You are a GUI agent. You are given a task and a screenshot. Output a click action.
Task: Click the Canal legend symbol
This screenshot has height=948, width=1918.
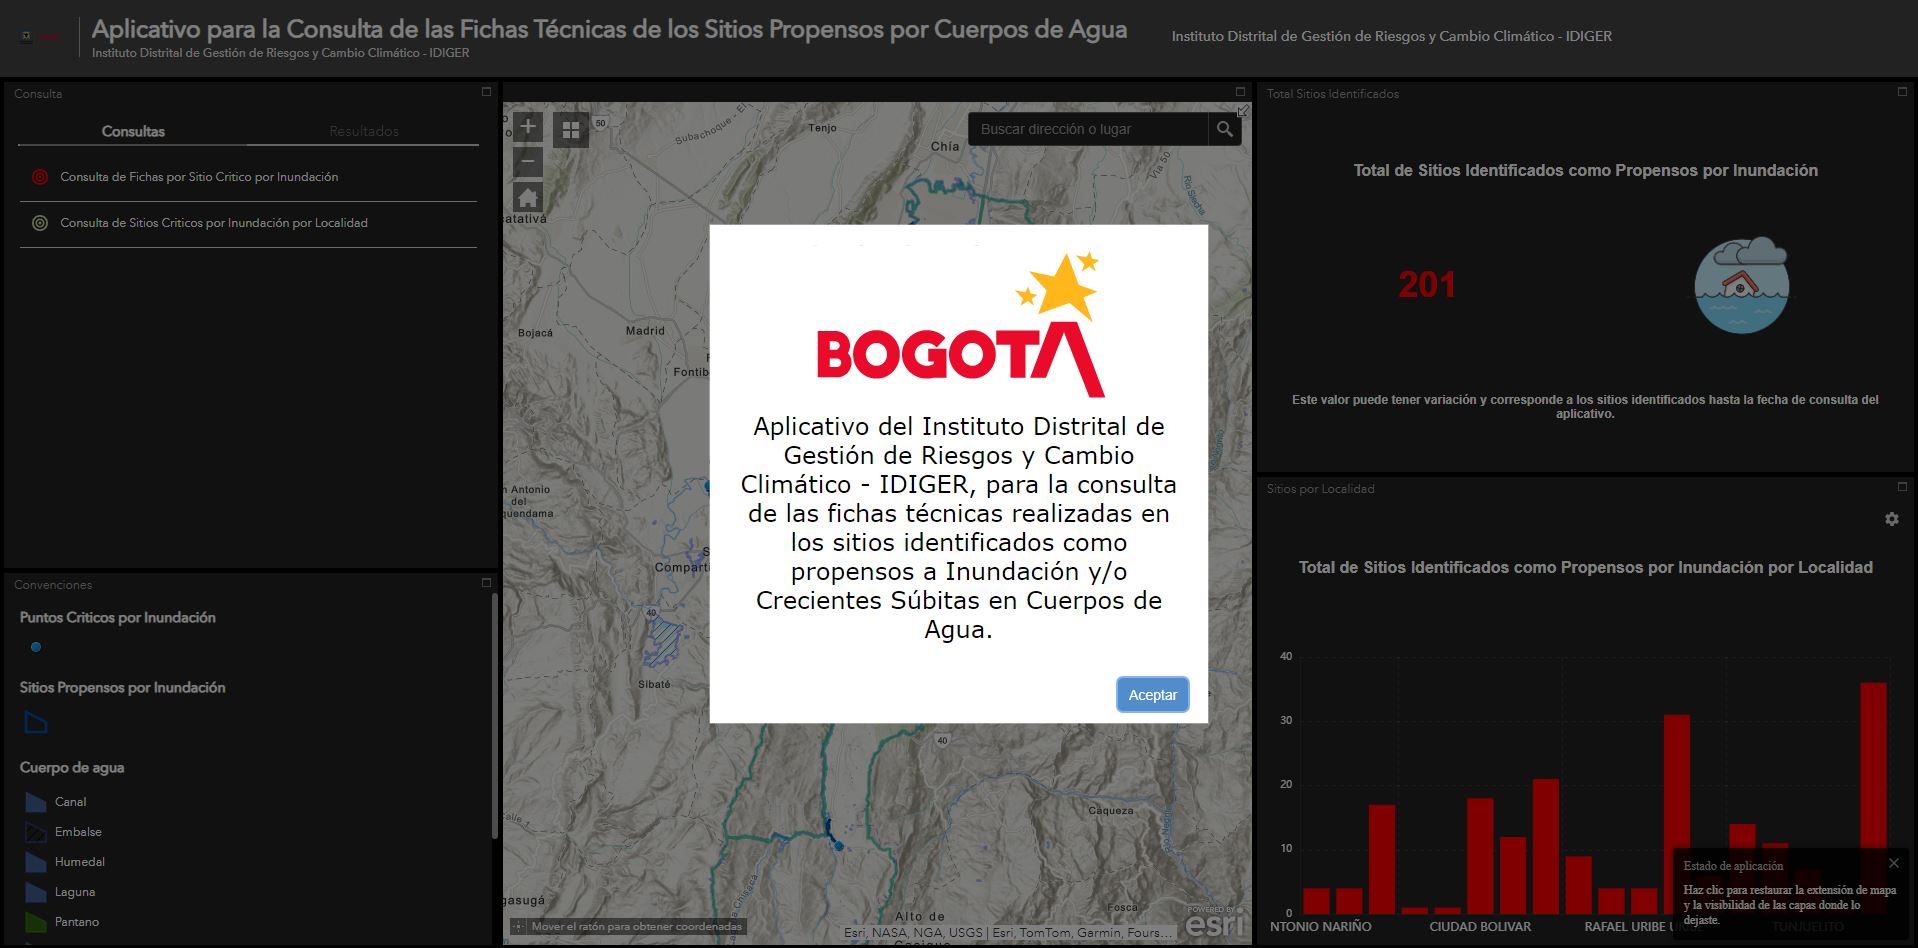tap(36, 802)
